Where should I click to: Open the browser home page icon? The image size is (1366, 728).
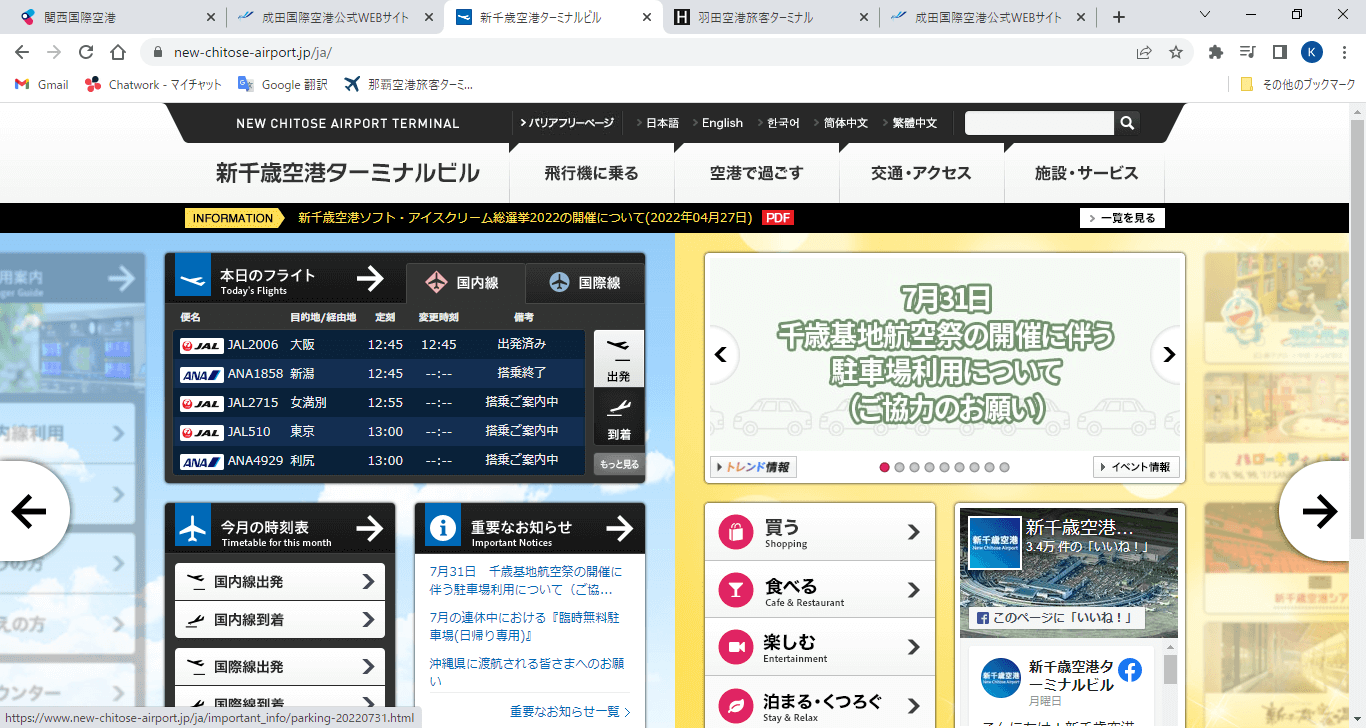[118, 52]
